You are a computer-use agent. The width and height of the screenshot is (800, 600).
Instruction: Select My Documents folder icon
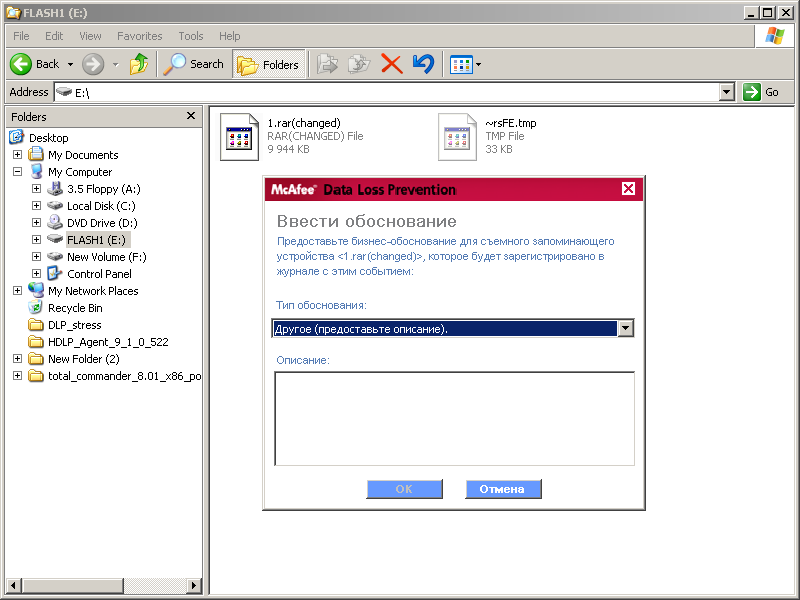(x=36, y=154)
